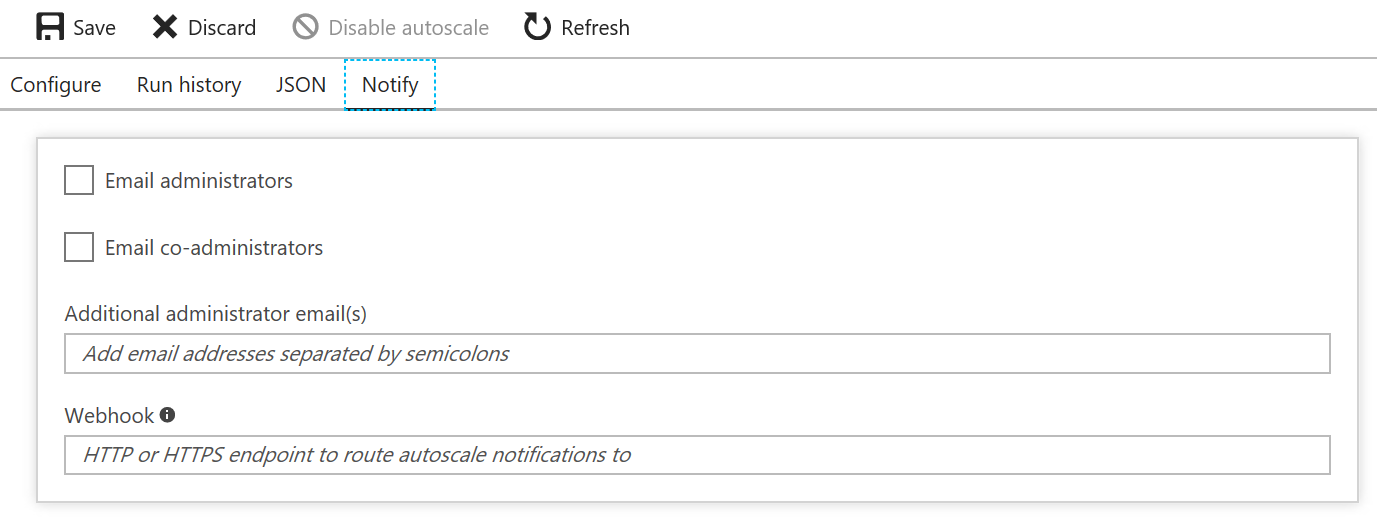1377x517 pixels.
Task: Enable the Email administrators checkbox
Action: (x=79, y=181)
